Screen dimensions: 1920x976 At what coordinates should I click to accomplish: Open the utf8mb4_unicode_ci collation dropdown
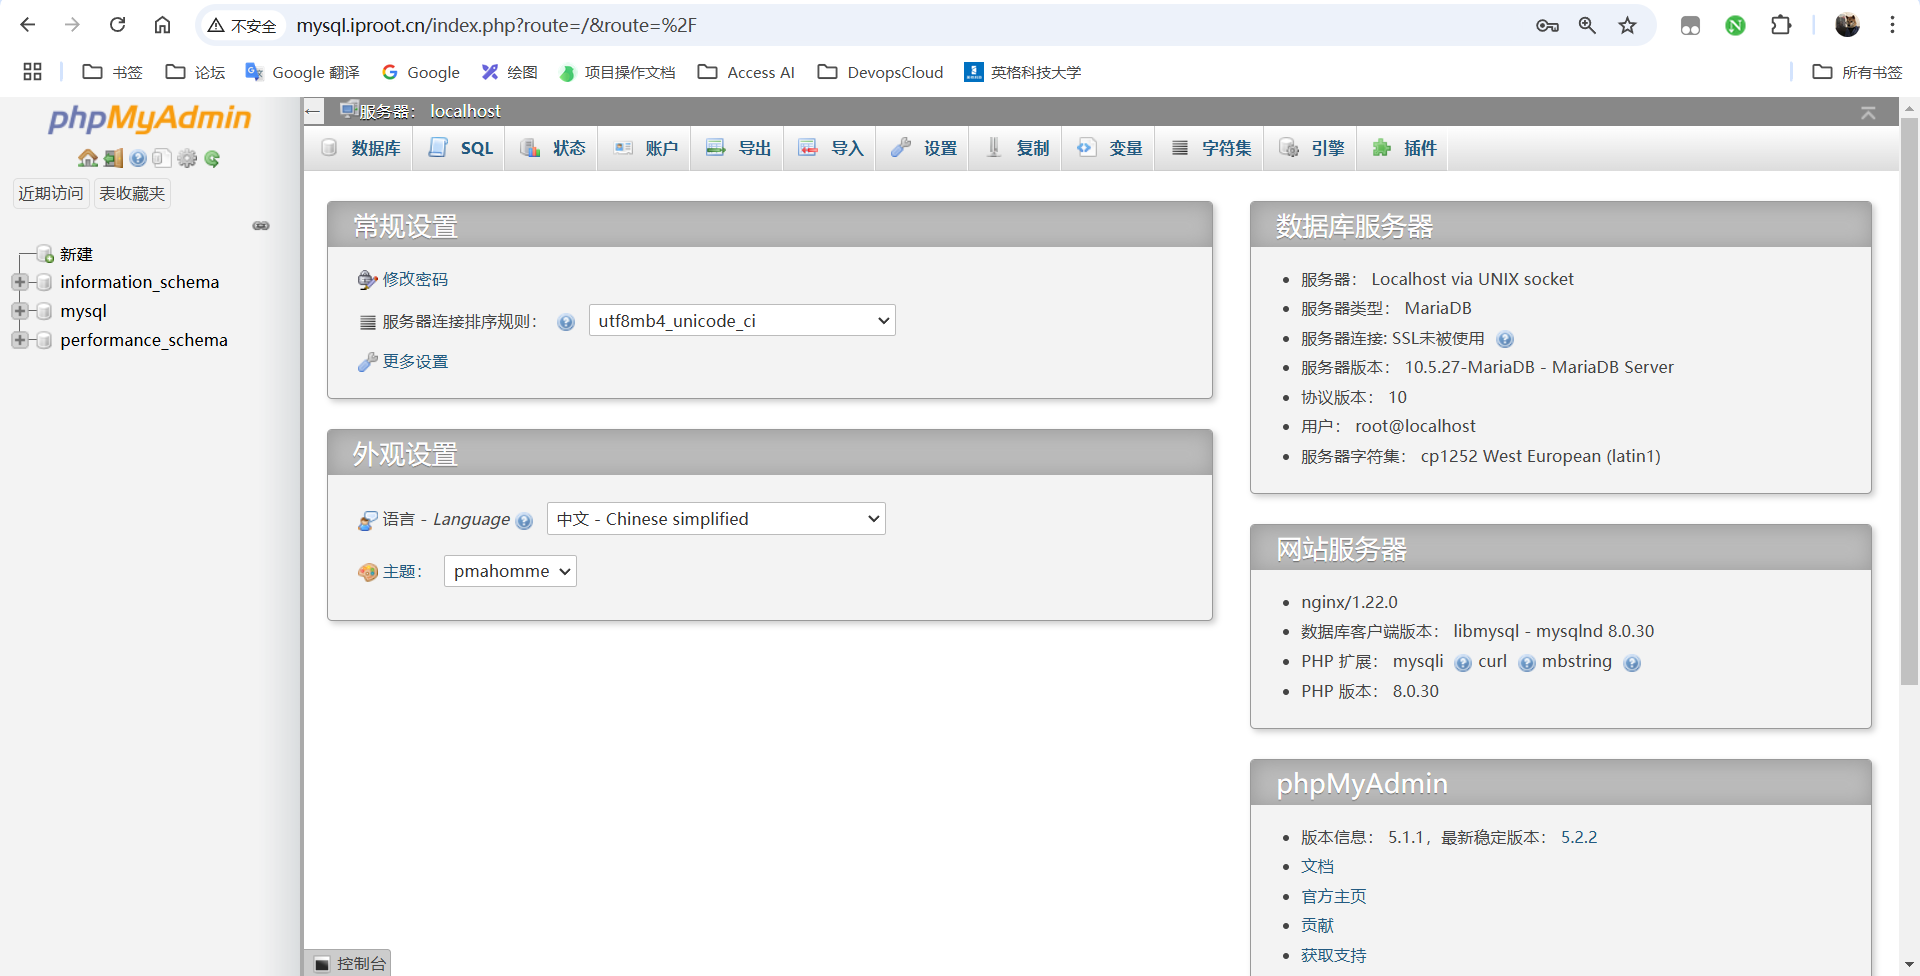click(x=741, y=320)
